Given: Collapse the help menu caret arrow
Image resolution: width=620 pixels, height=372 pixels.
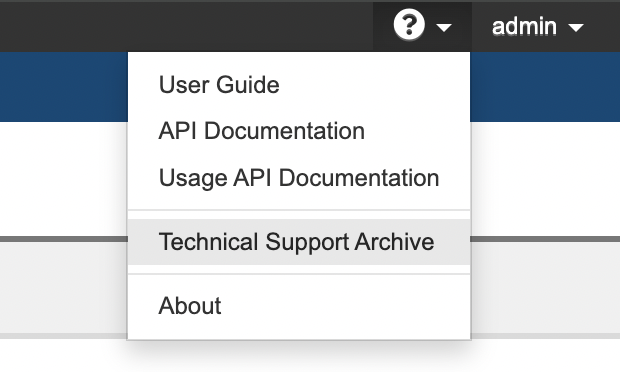Looking at the screenshot, I should (x=444, y=28).
